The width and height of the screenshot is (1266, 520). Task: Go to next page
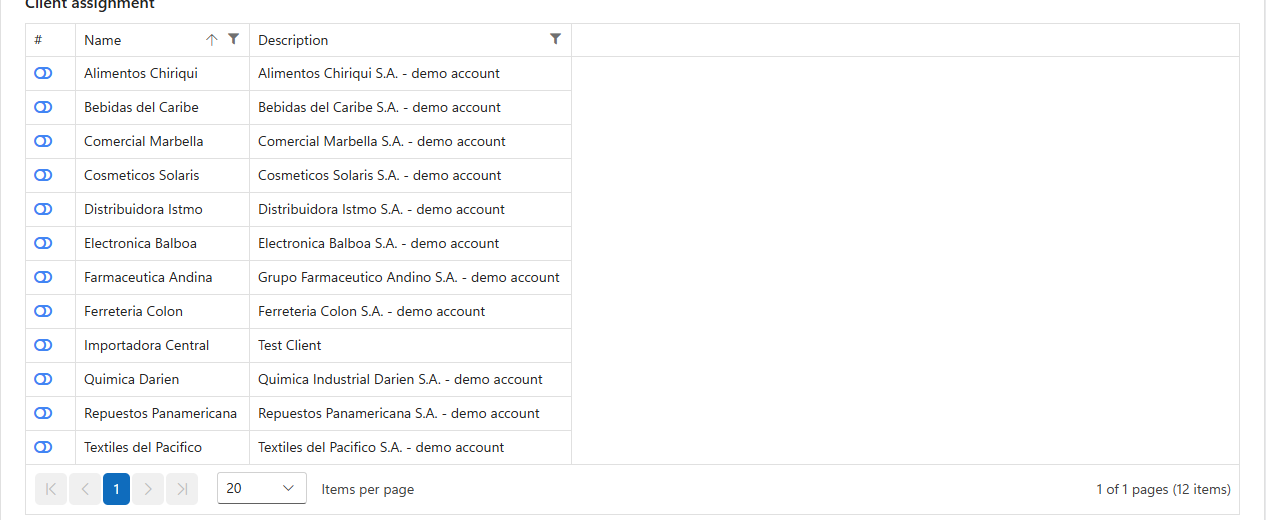pyautogui.click(x=148, y=489)
